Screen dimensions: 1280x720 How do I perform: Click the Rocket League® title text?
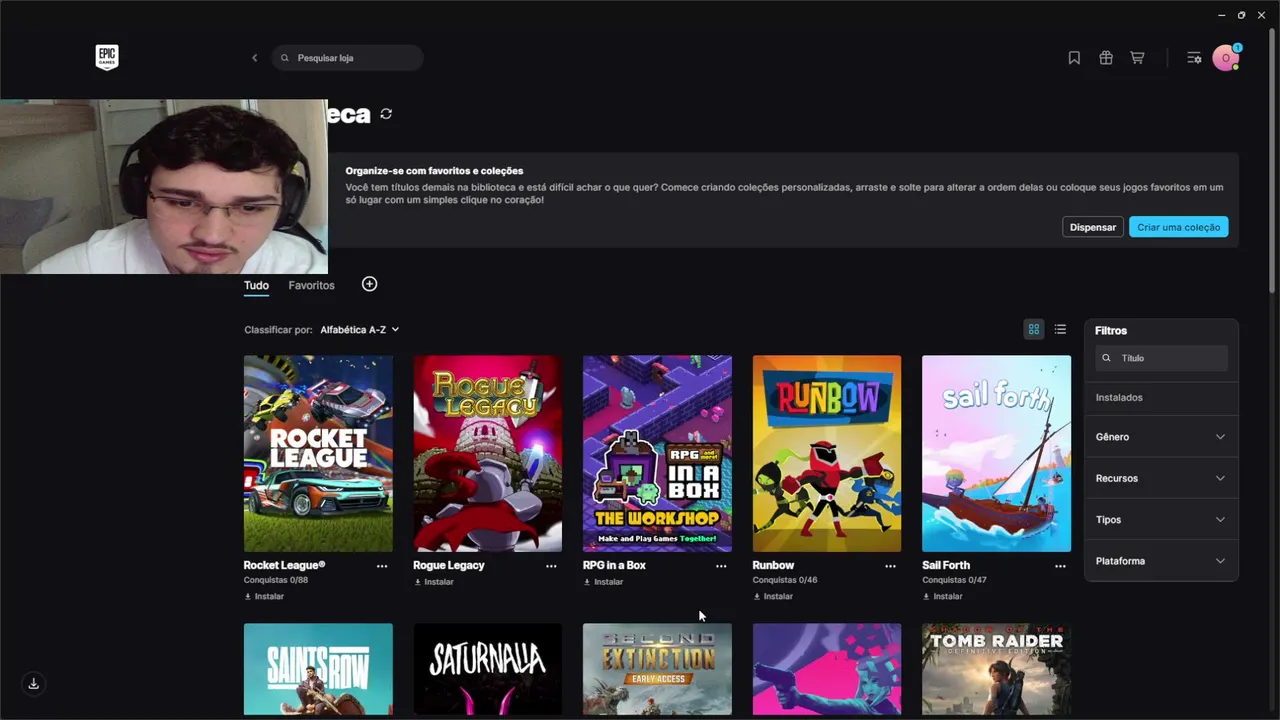tap(284, 565)
